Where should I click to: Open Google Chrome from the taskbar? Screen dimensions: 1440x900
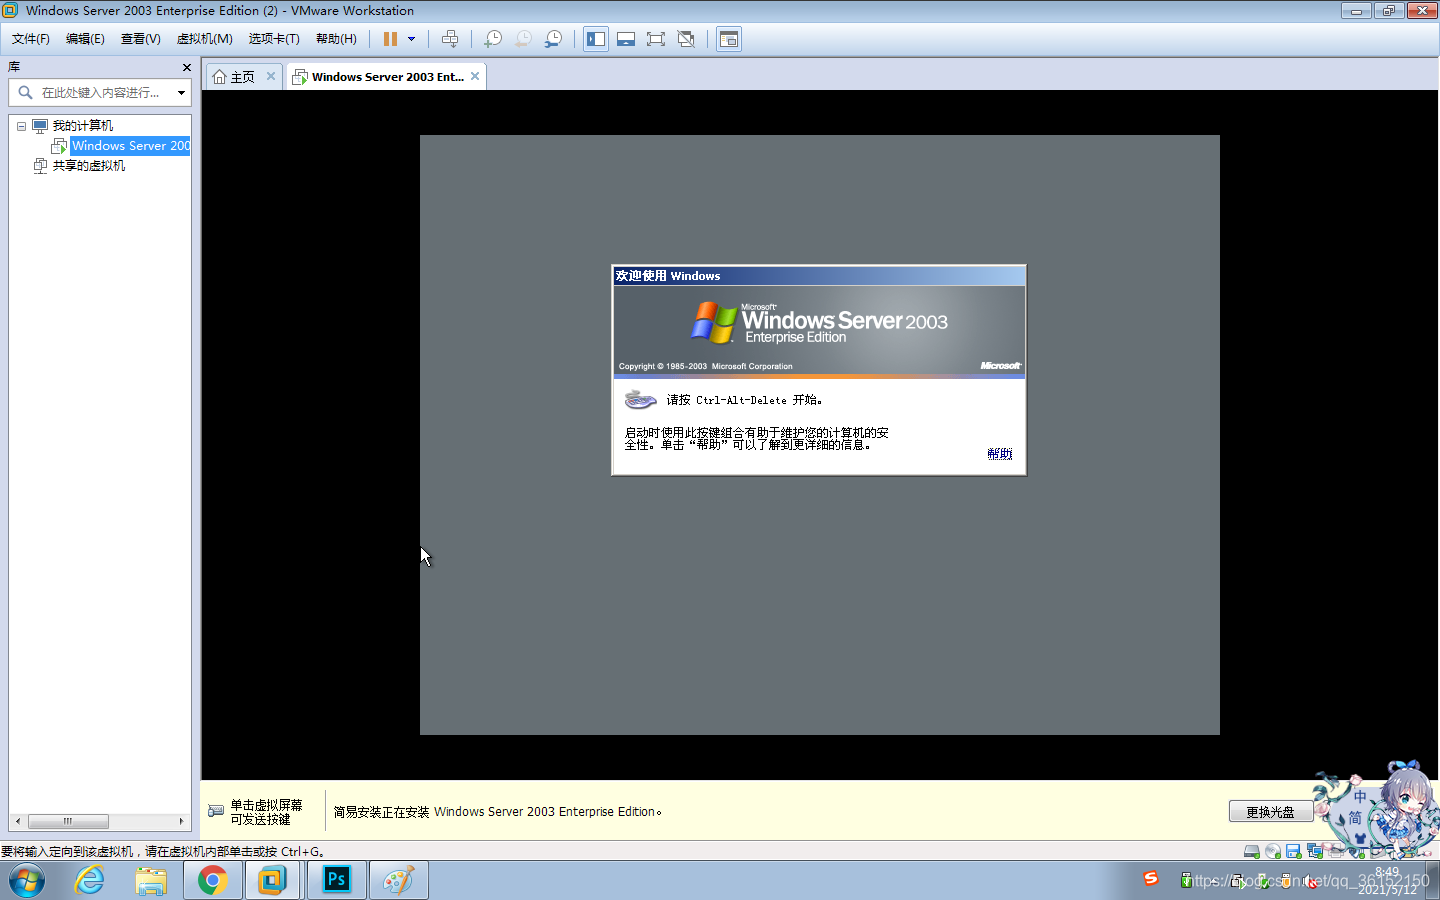point(212,881)
